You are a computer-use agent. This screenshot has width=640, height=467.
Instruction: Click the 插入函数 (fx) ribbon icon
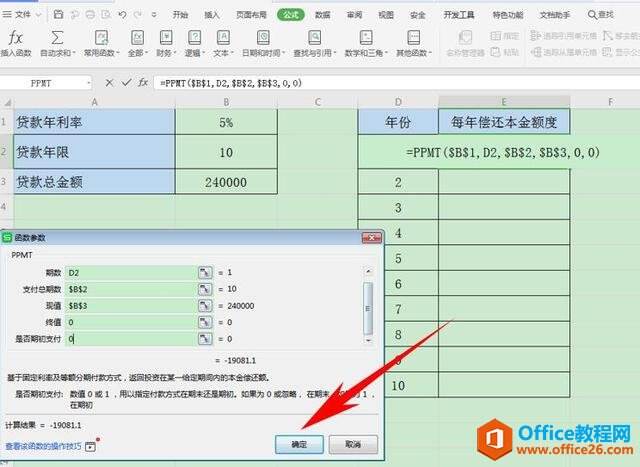[x=15, y=38]
